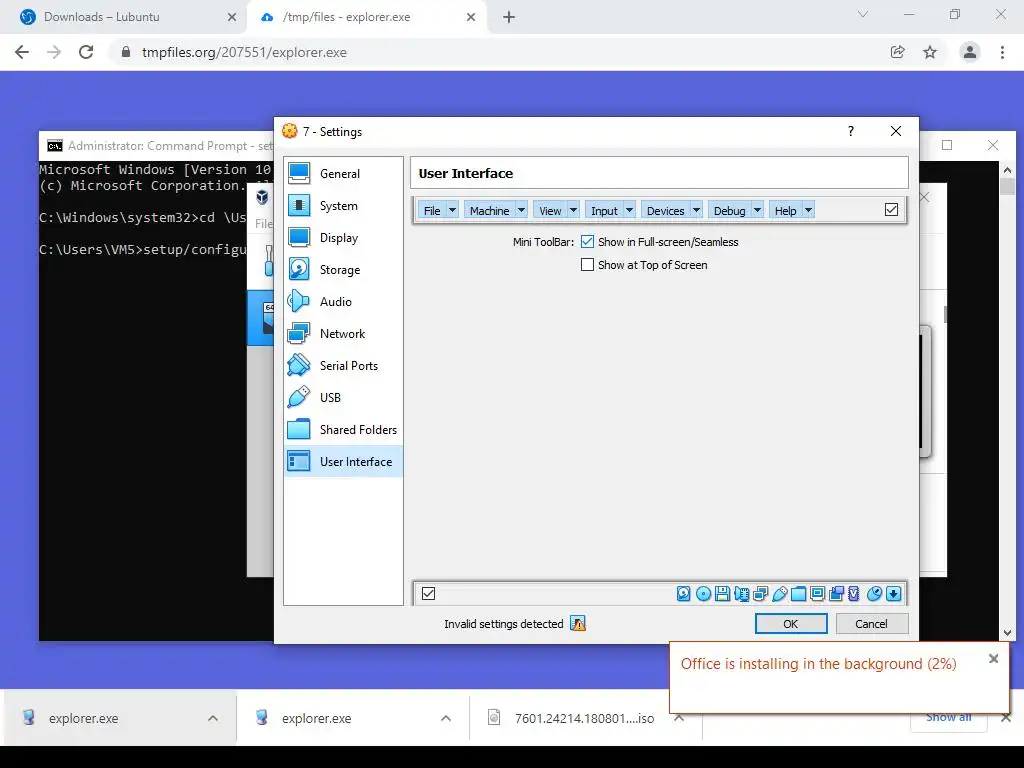Viewport: 1024px width, 768px height.
Task: Close the /tmp/files explorer.exe tab
Action: [471, 17]
